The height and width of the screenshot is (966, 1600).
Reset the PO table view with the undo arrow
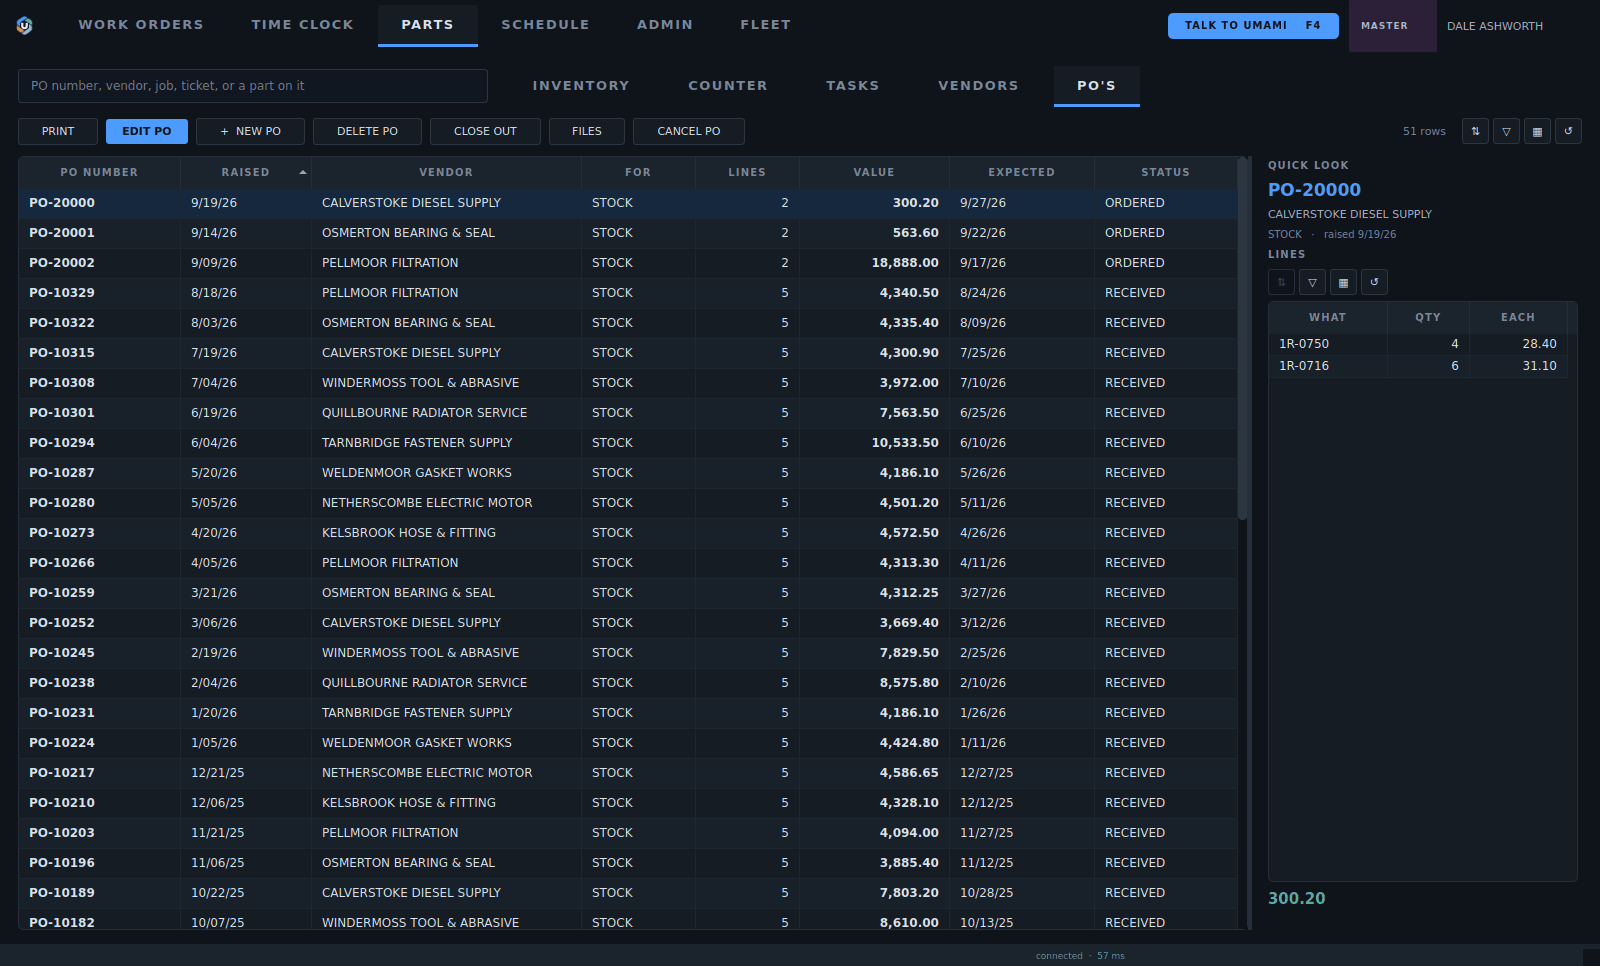pyautogui.click(x=1568, y=131)
